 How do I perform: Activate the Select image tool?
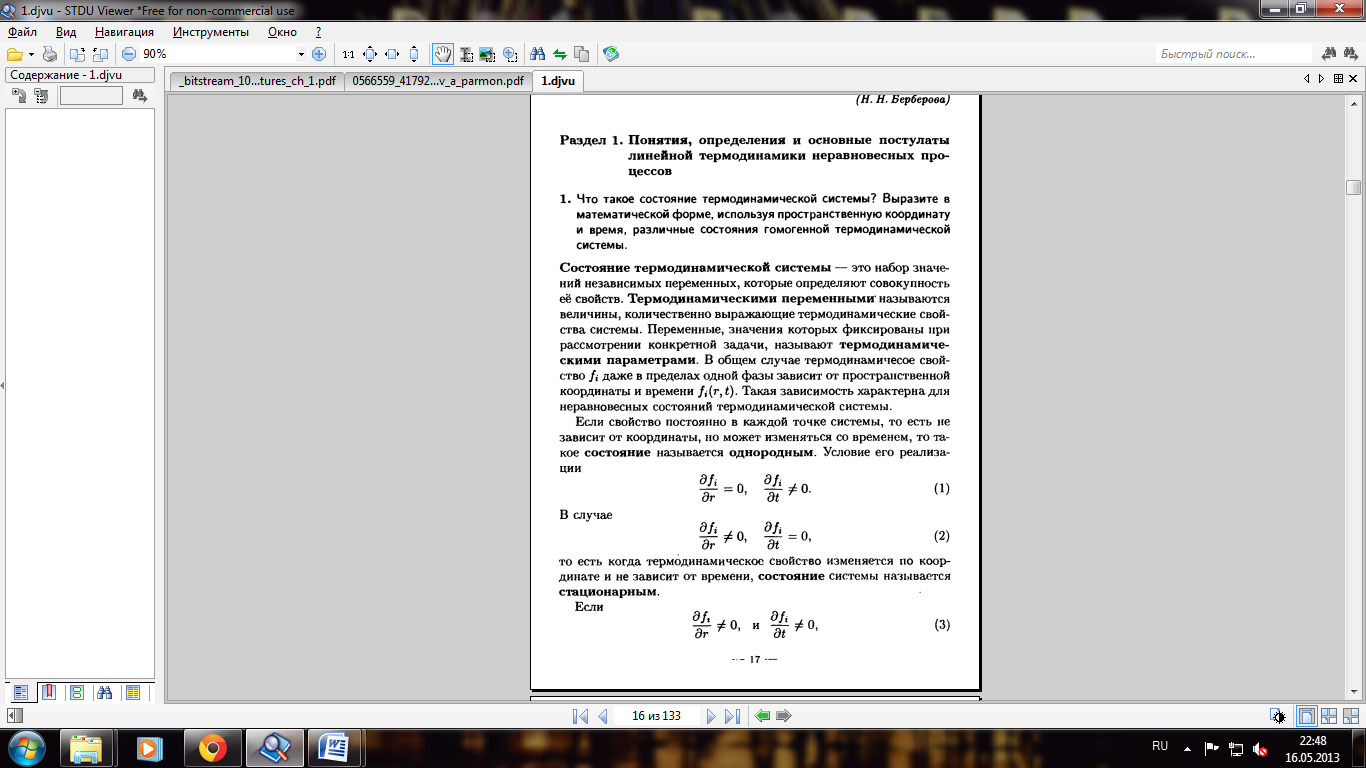pyautogui.click(x=487, y=54)
